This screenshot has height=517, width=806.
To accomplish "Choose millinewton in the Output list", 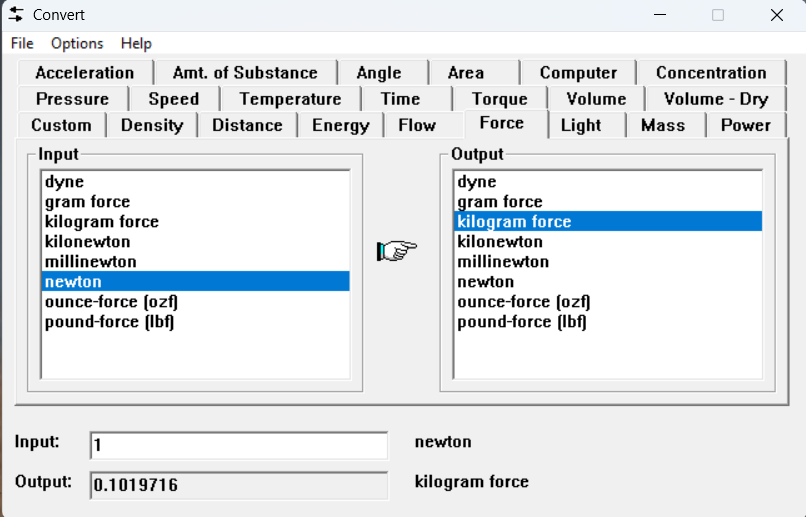I will (503, 262).
